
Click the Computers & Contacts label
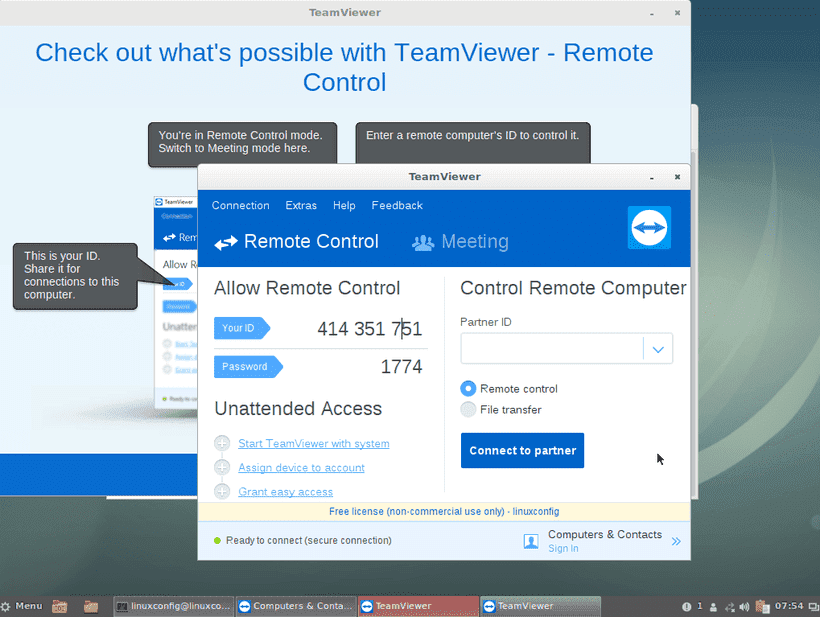(x=605, y=534)
